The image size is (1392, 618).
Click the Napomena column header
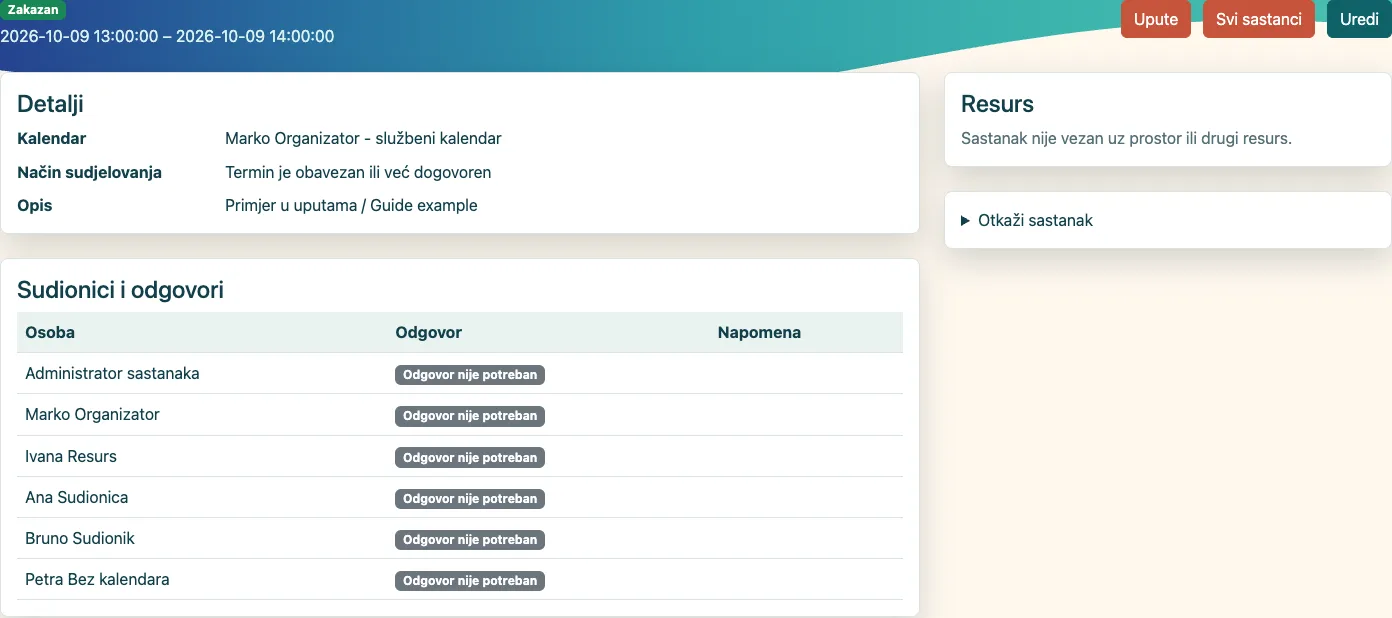(759, 332)
